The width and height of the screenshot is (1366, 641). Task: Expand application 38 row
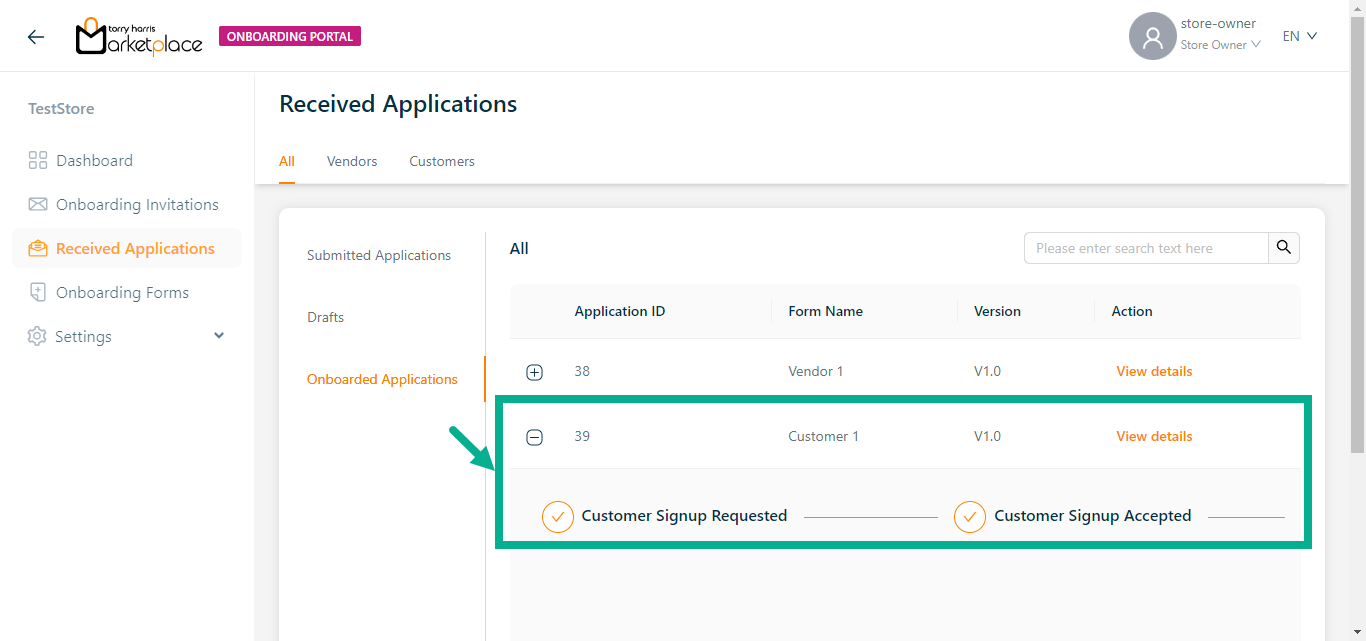(535, 372)
